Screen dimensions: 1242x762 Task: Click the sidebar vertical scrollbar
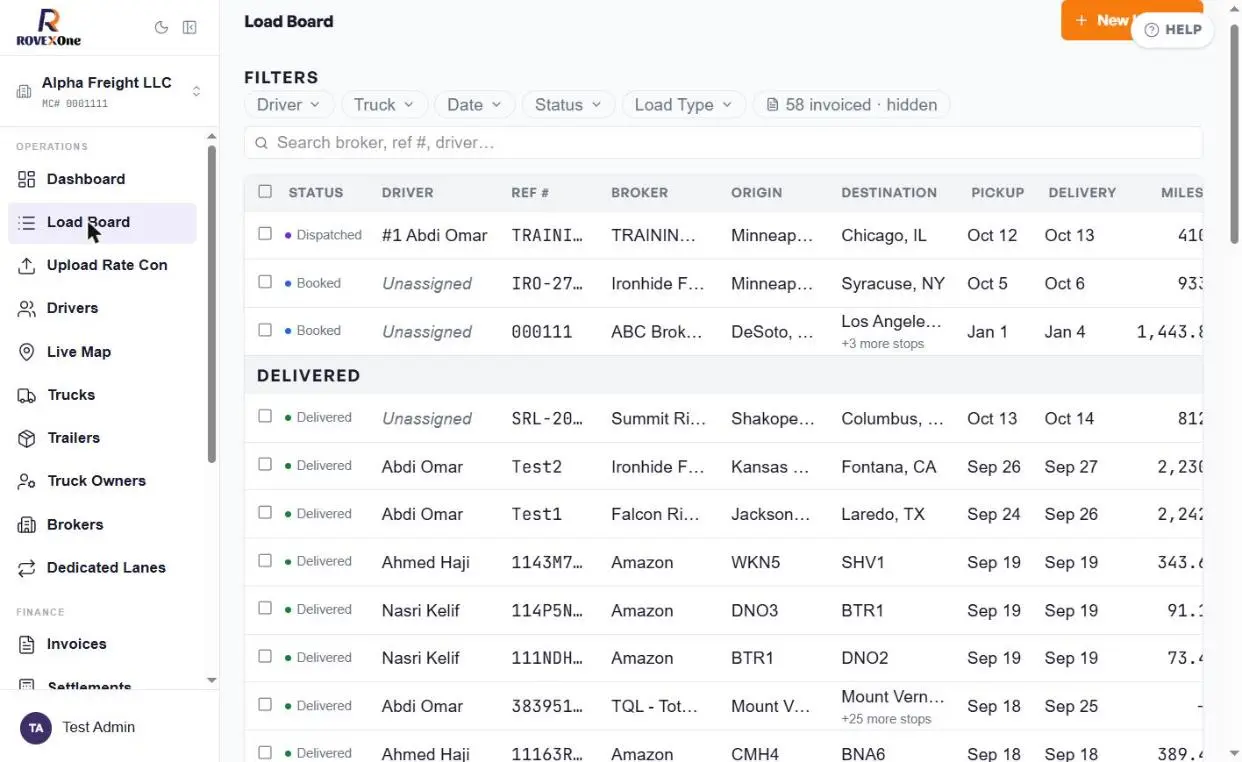(212, 305)
